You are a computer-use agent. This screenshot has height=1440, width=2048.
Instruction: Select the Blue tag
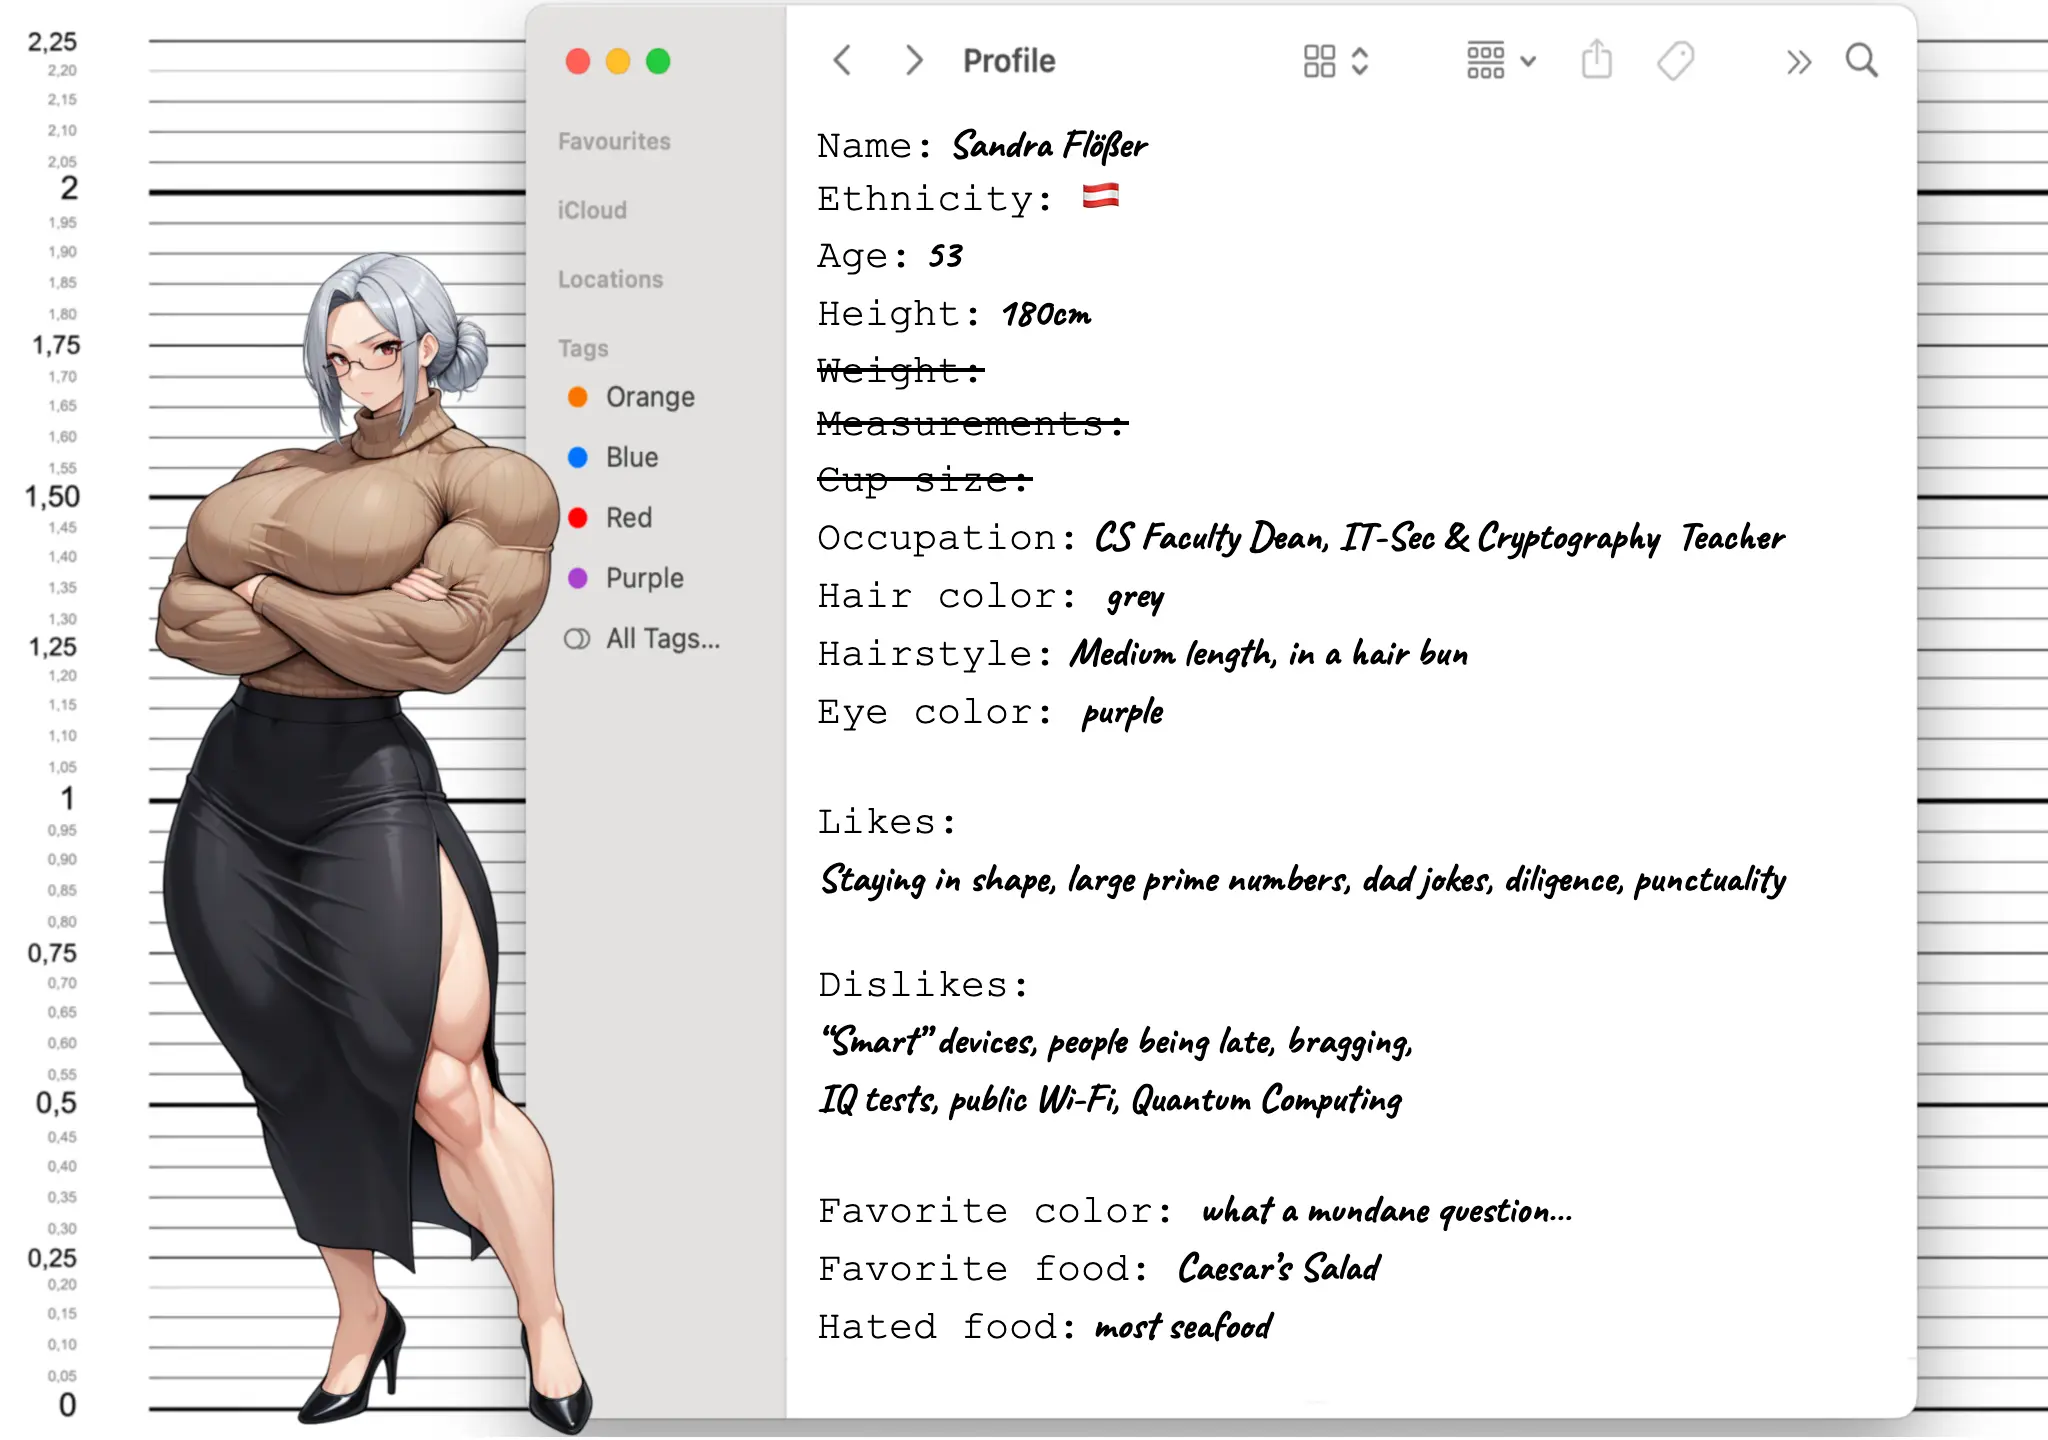click(631, 457)
